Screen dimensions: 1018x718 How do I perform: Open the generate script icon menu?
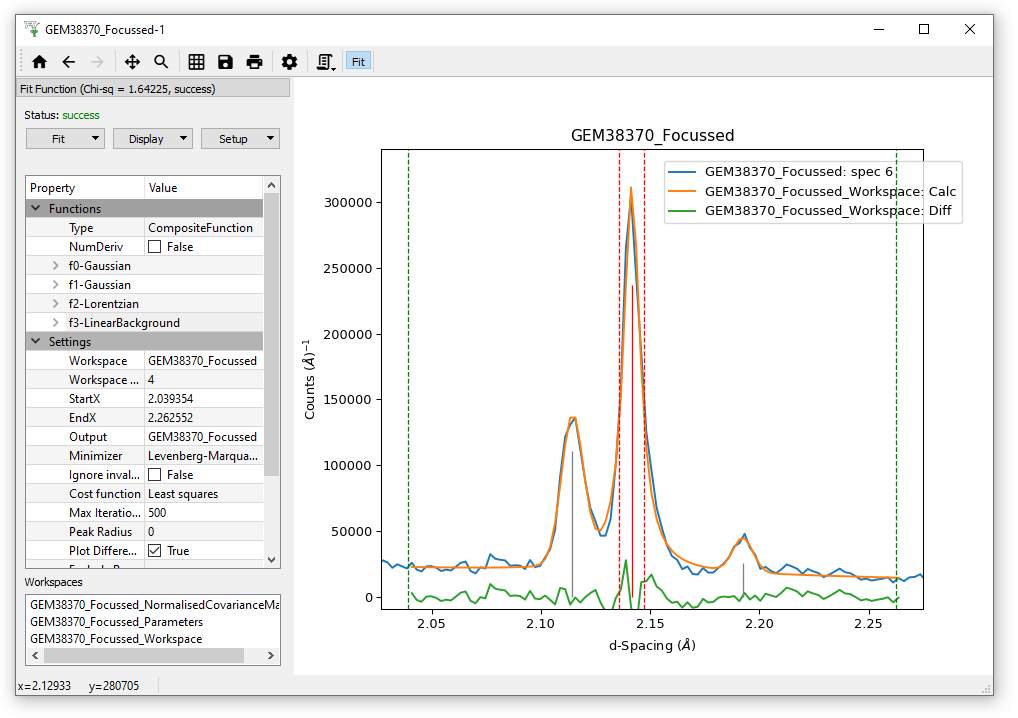pos(325,62)
